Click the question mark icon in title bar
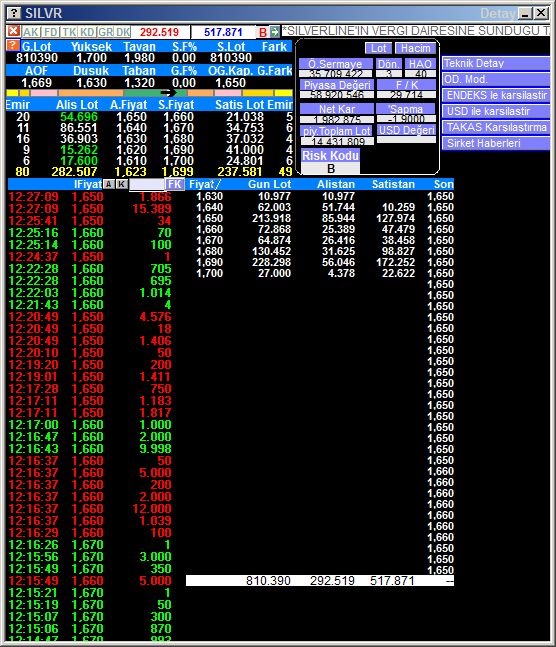Image resolution: width=556 pixels, height=647 pixels. click(x=14, y=13)
